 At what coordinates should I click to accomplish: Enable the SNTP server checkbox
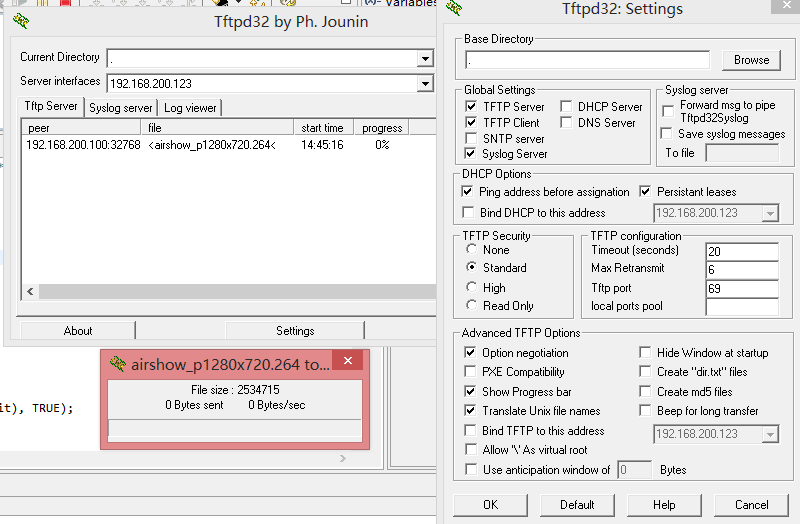(471, 138)
